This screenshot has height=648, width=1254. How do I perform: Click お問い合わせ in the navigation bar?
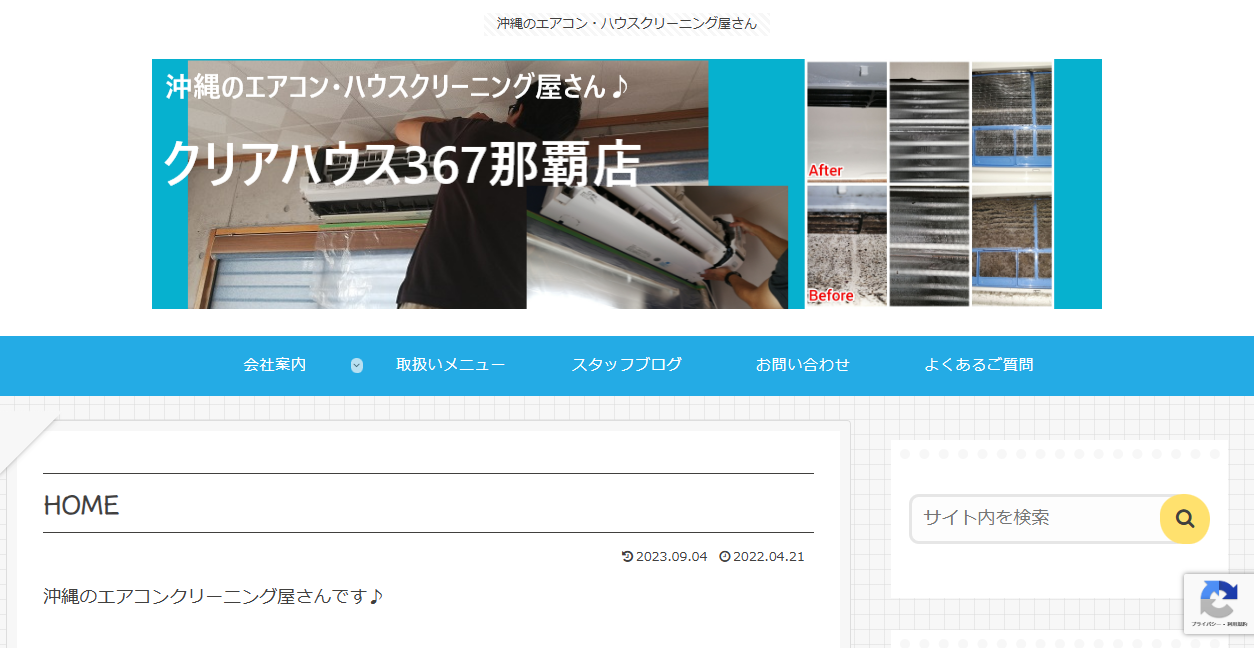pyautogui.click(x=802, y=366)
